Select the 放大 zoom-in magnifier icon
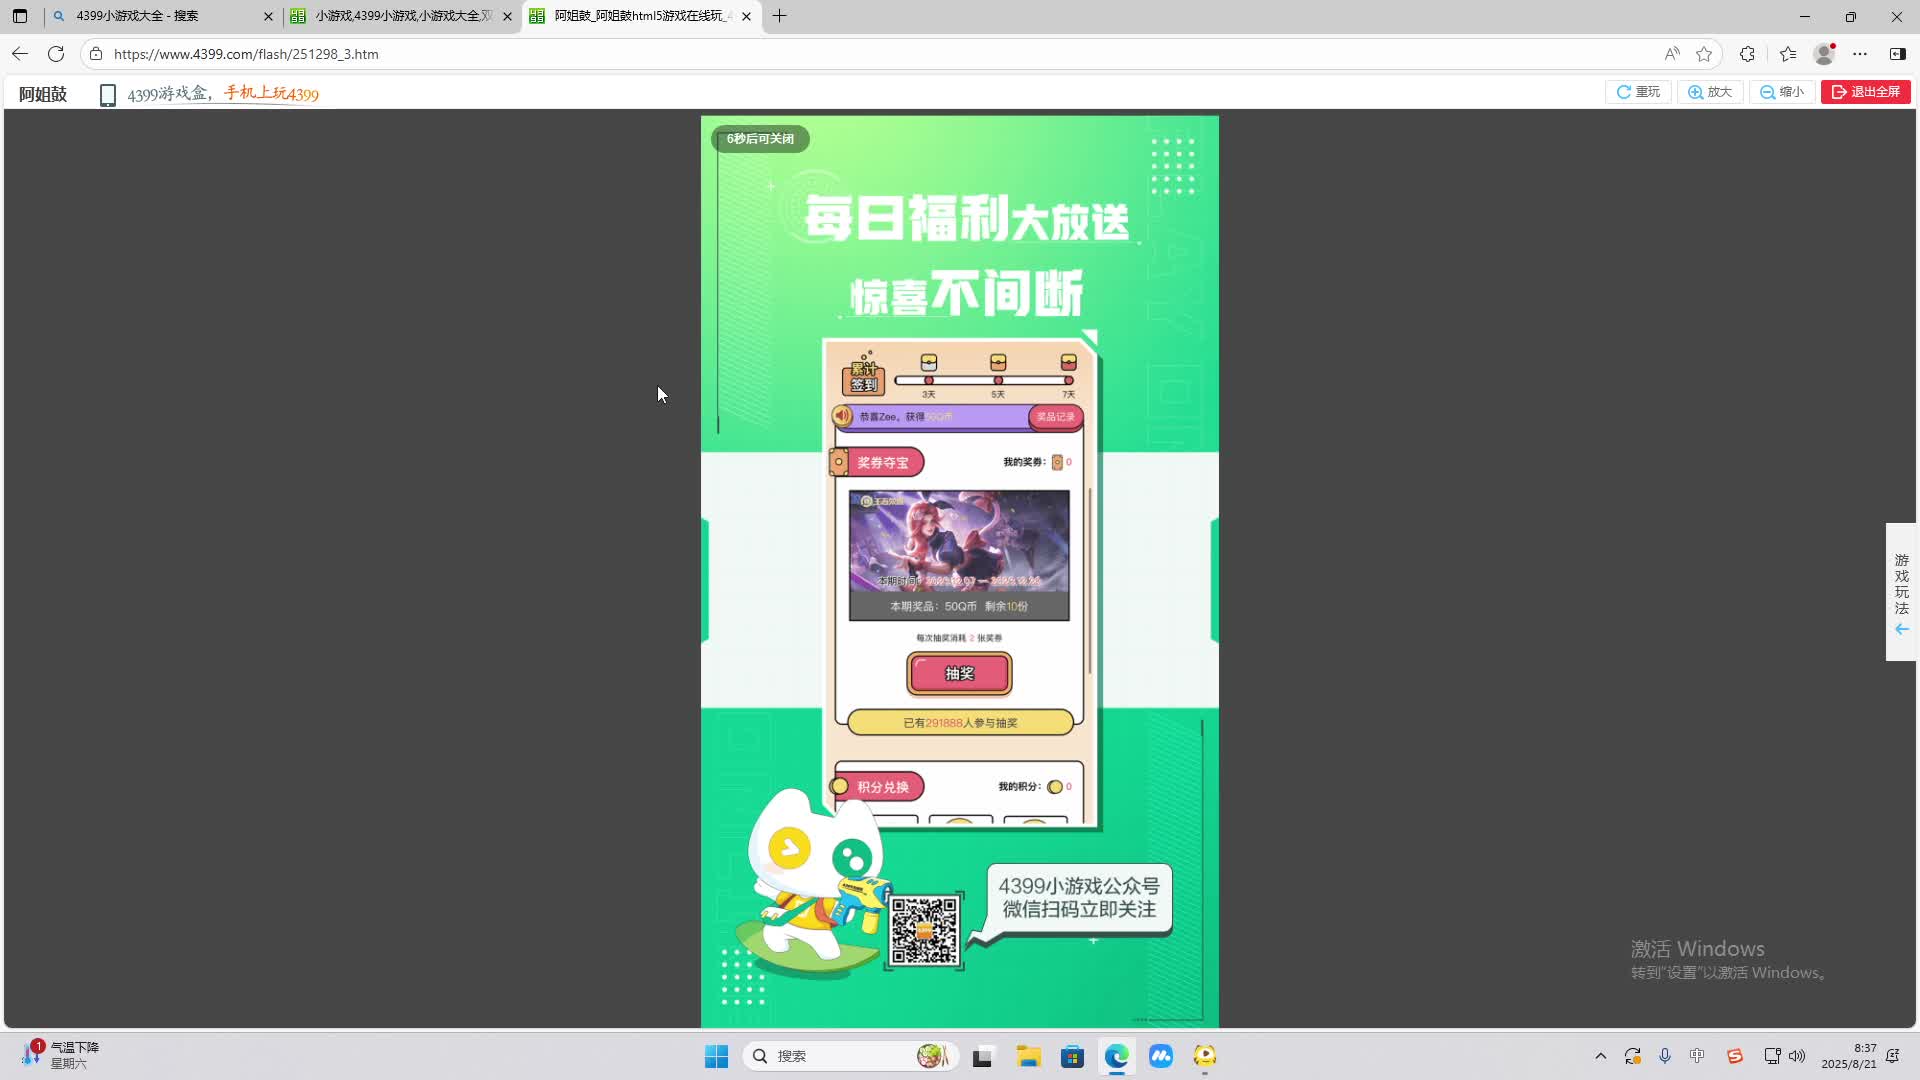The width and height of the screenshot is (1920, 1080). click(1695, 91)
